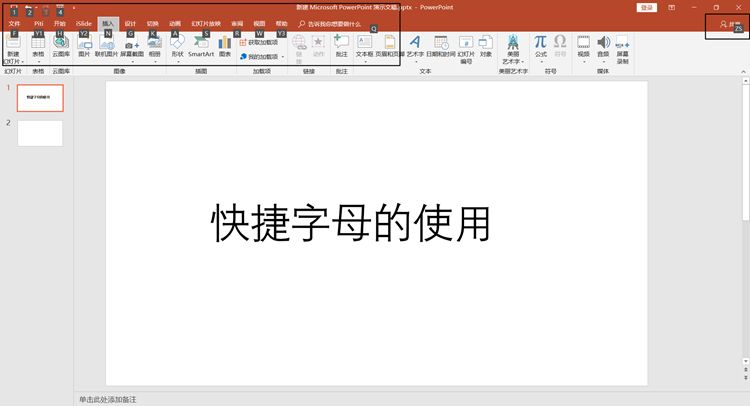Open the 动画 Animations tab
This screenshot has height=406, width=750.
pyautogui.click(x=175, y=23)
